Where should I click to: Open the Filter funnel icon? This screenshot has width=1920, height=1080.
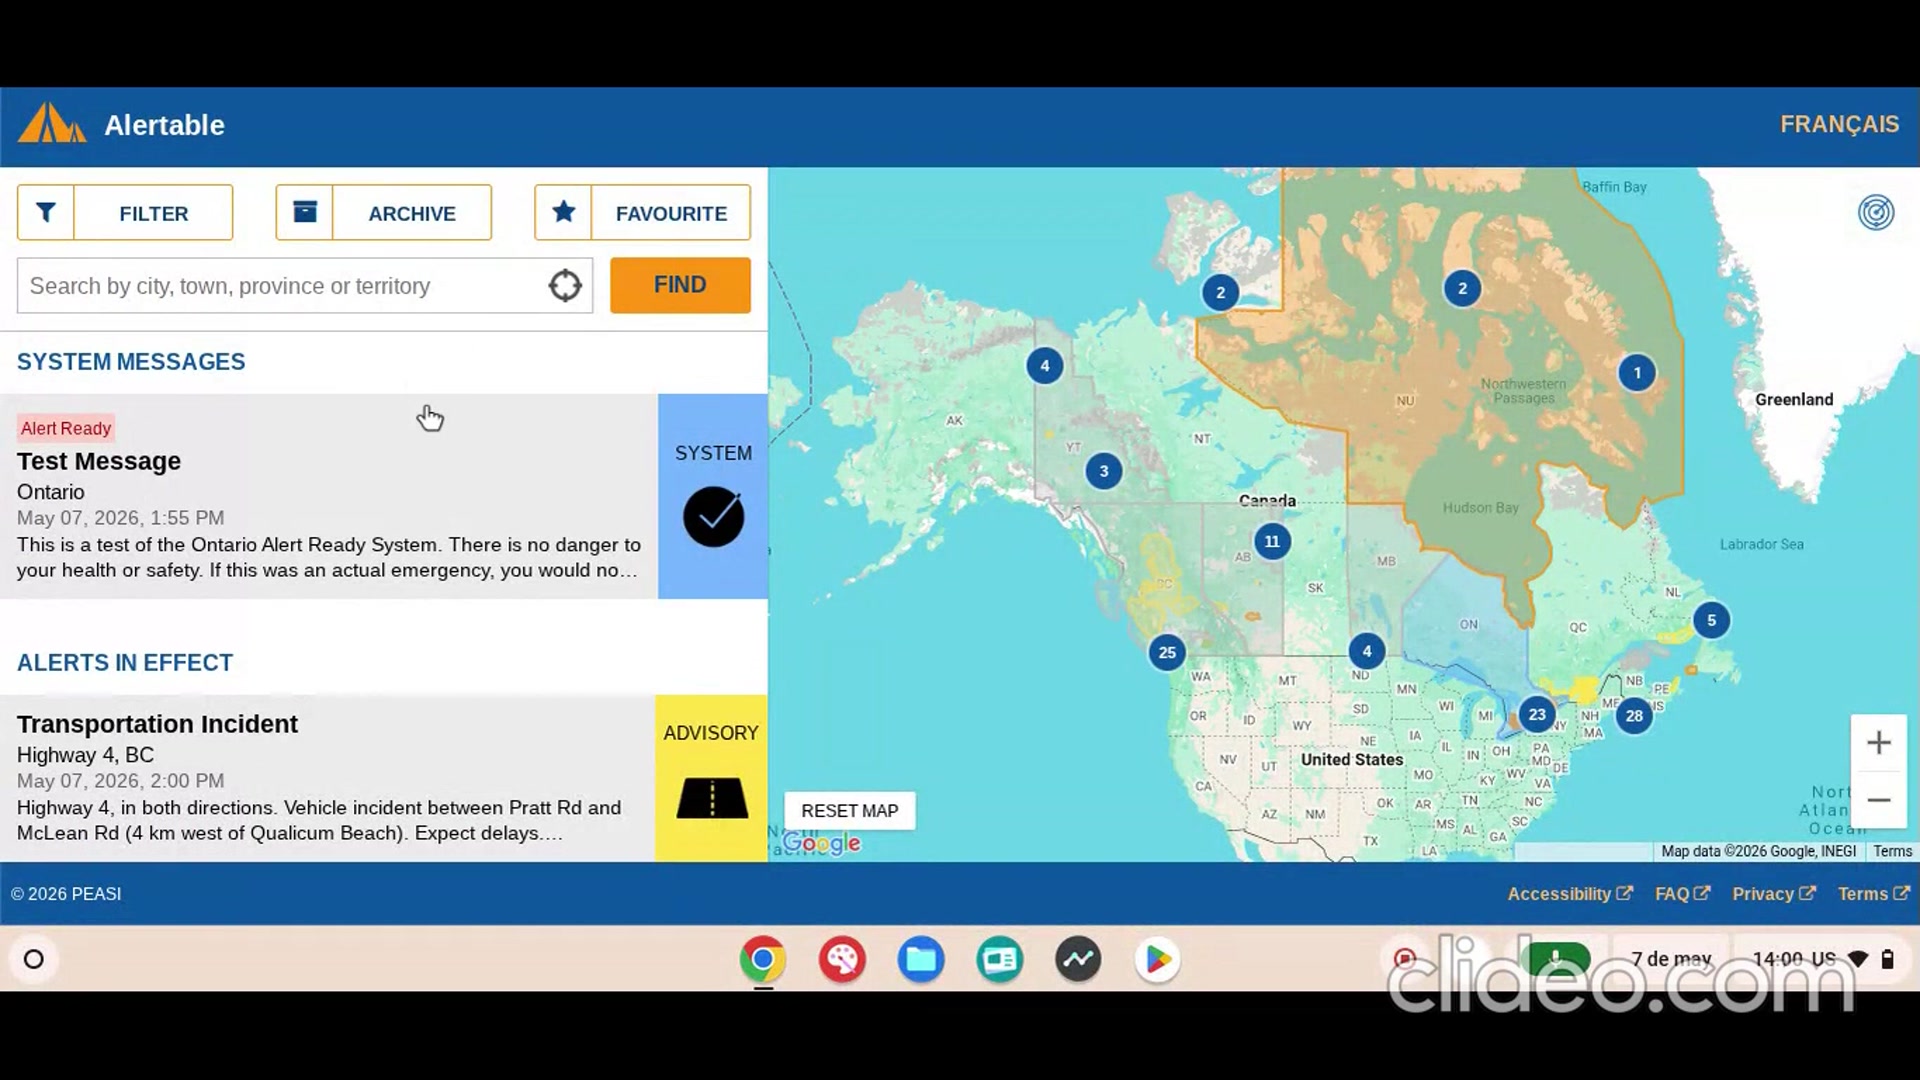point(45,212)
